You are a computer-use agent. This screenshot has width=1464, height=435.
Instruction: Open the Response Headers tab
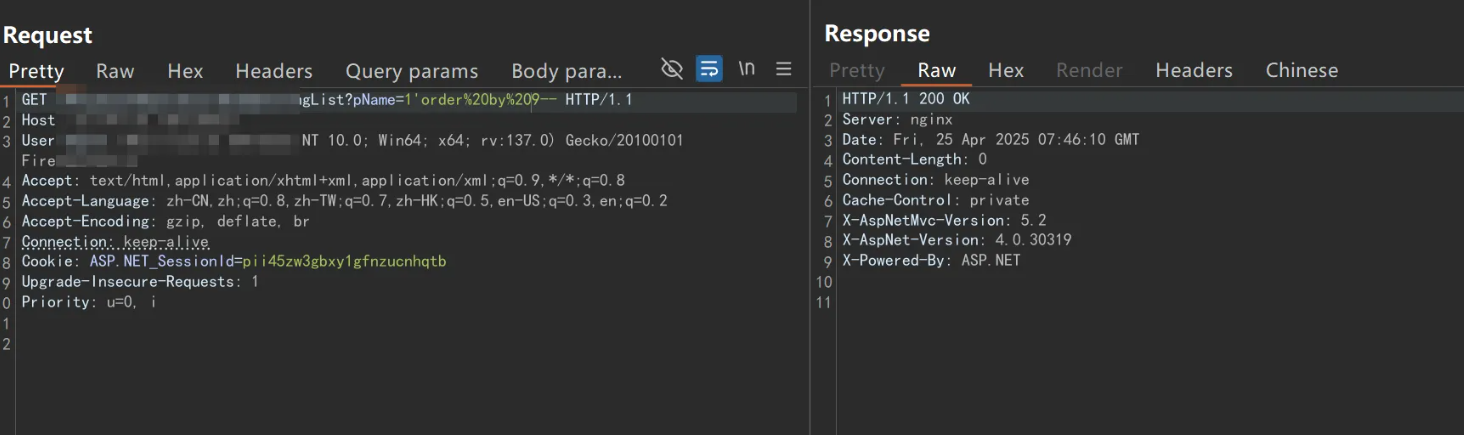pos(1194,70)
